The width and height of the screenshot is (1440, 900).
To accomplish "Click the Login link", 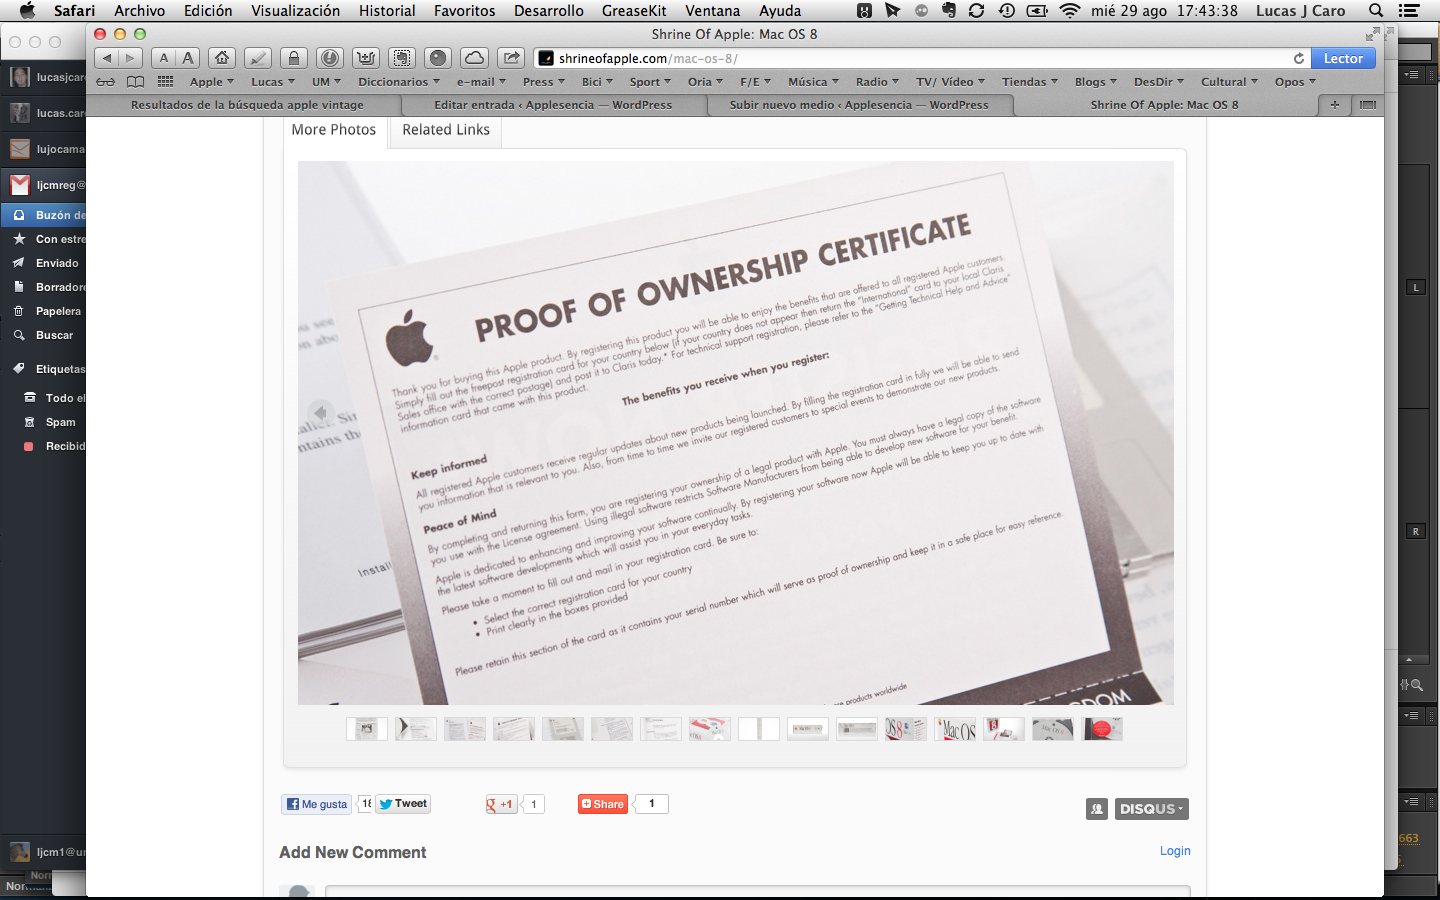I will [1175, 851].
